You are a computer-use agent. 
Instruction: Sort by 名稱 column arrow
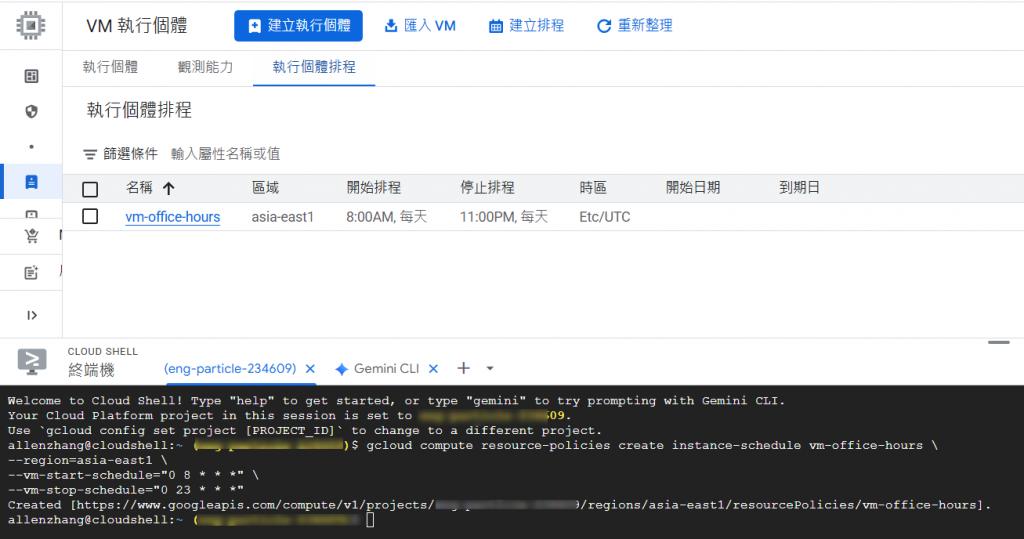pos(168,188)
